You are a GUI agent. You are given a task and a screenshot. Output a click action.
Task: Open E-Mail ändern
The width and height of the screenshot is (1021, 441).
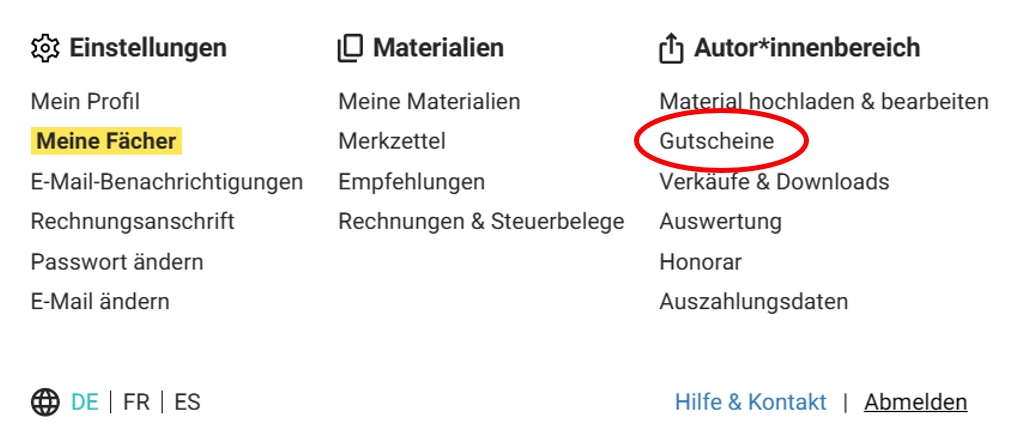(x=100, y=302)
